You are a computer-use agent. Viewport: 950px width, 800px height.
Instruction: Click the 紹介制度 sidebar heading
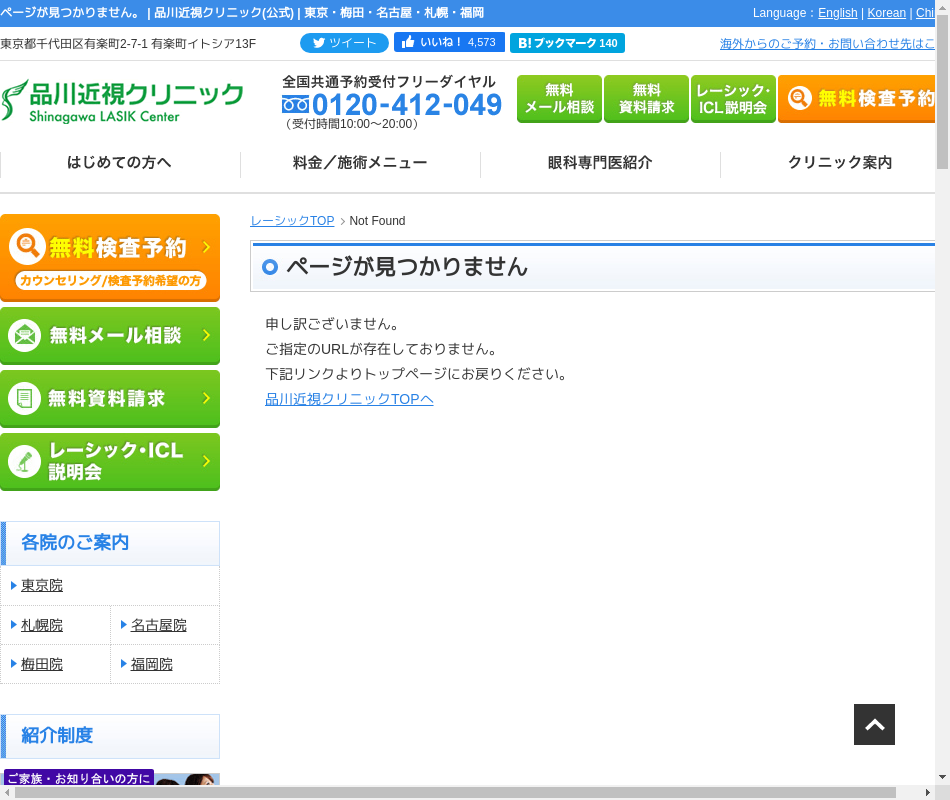pyautogui.click(x=110, y=736)
